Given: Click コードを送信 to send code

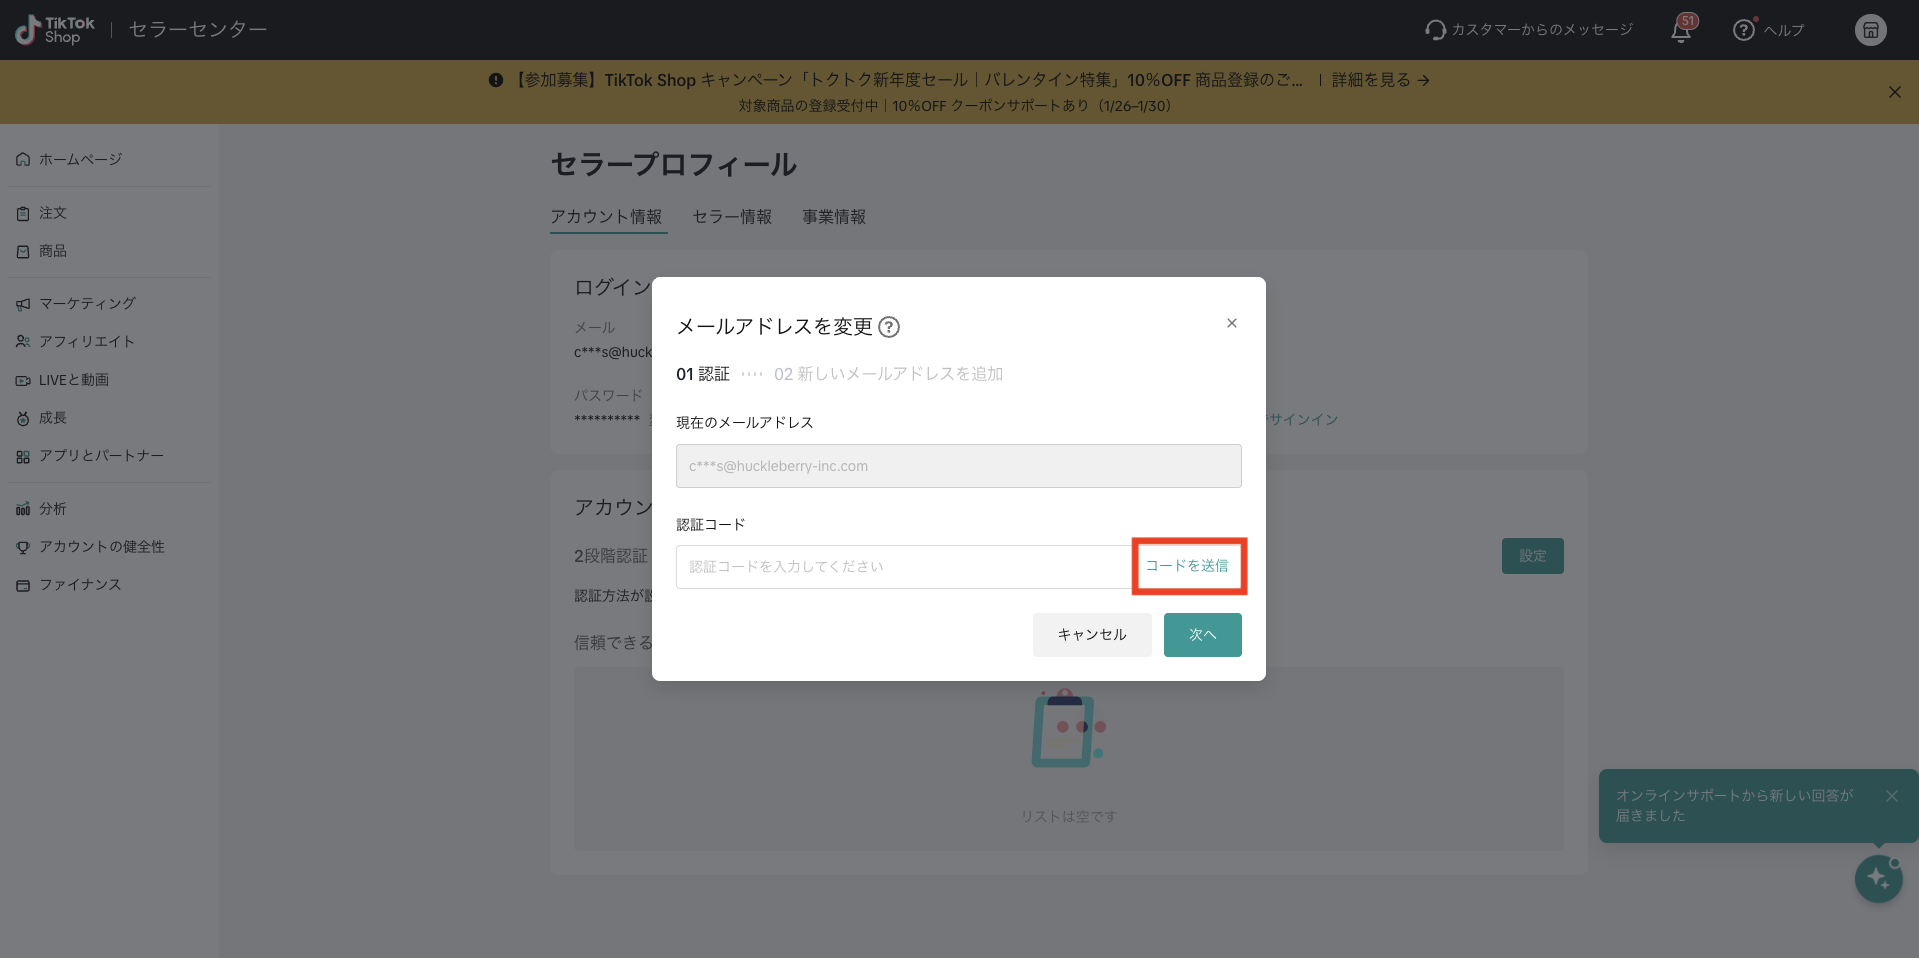Looking at the screenshot, I should (1187, 566).
